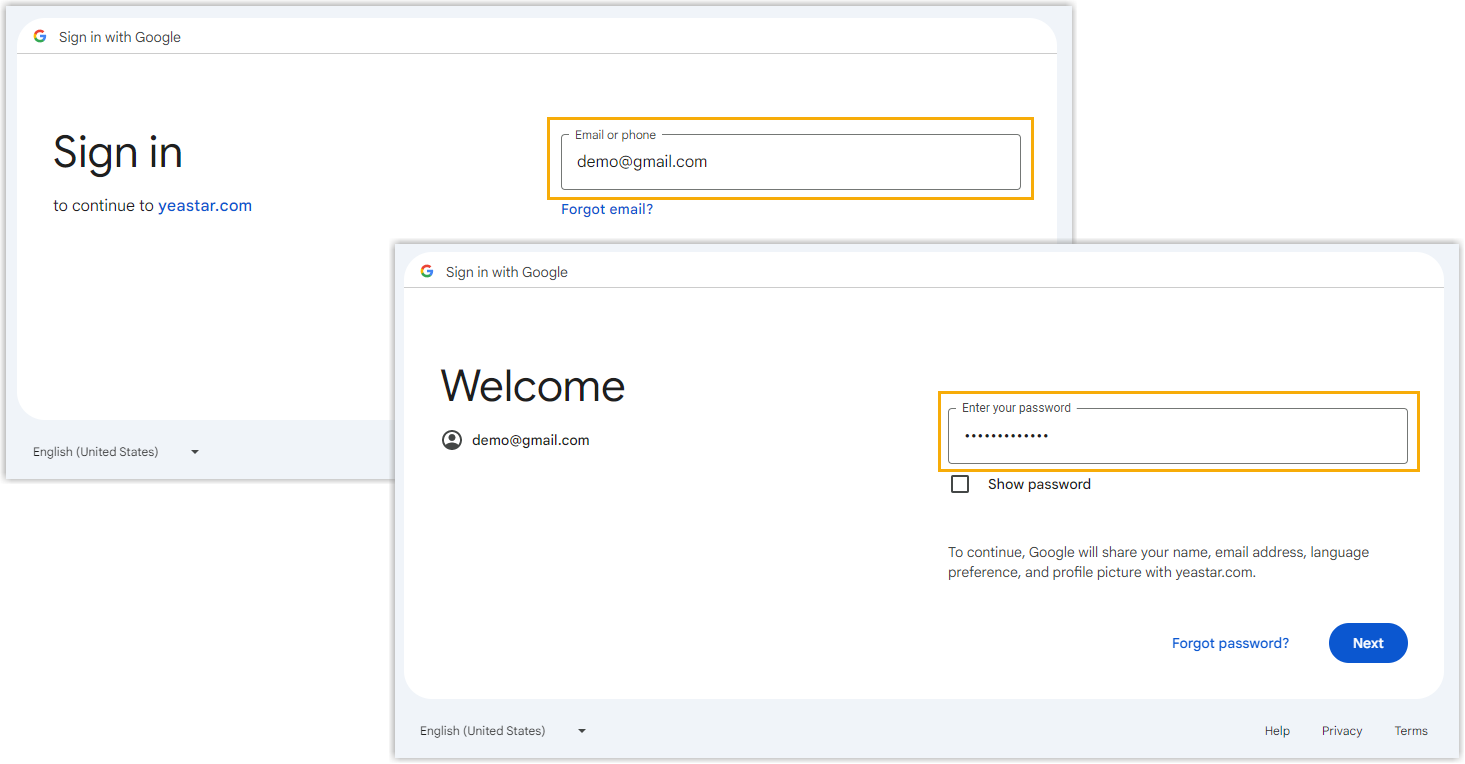
Task: Click the Google logo in the Welcome window
Action: (x=427, y=272)
